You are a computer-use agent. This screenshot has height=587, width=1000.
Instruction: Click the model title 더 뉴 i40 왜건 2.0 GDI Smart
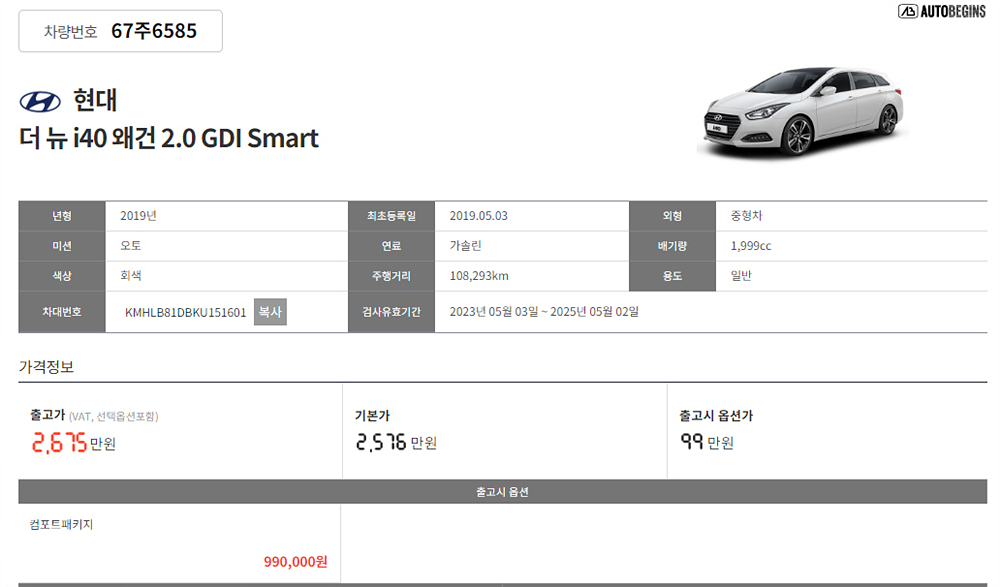coord(168,138)
